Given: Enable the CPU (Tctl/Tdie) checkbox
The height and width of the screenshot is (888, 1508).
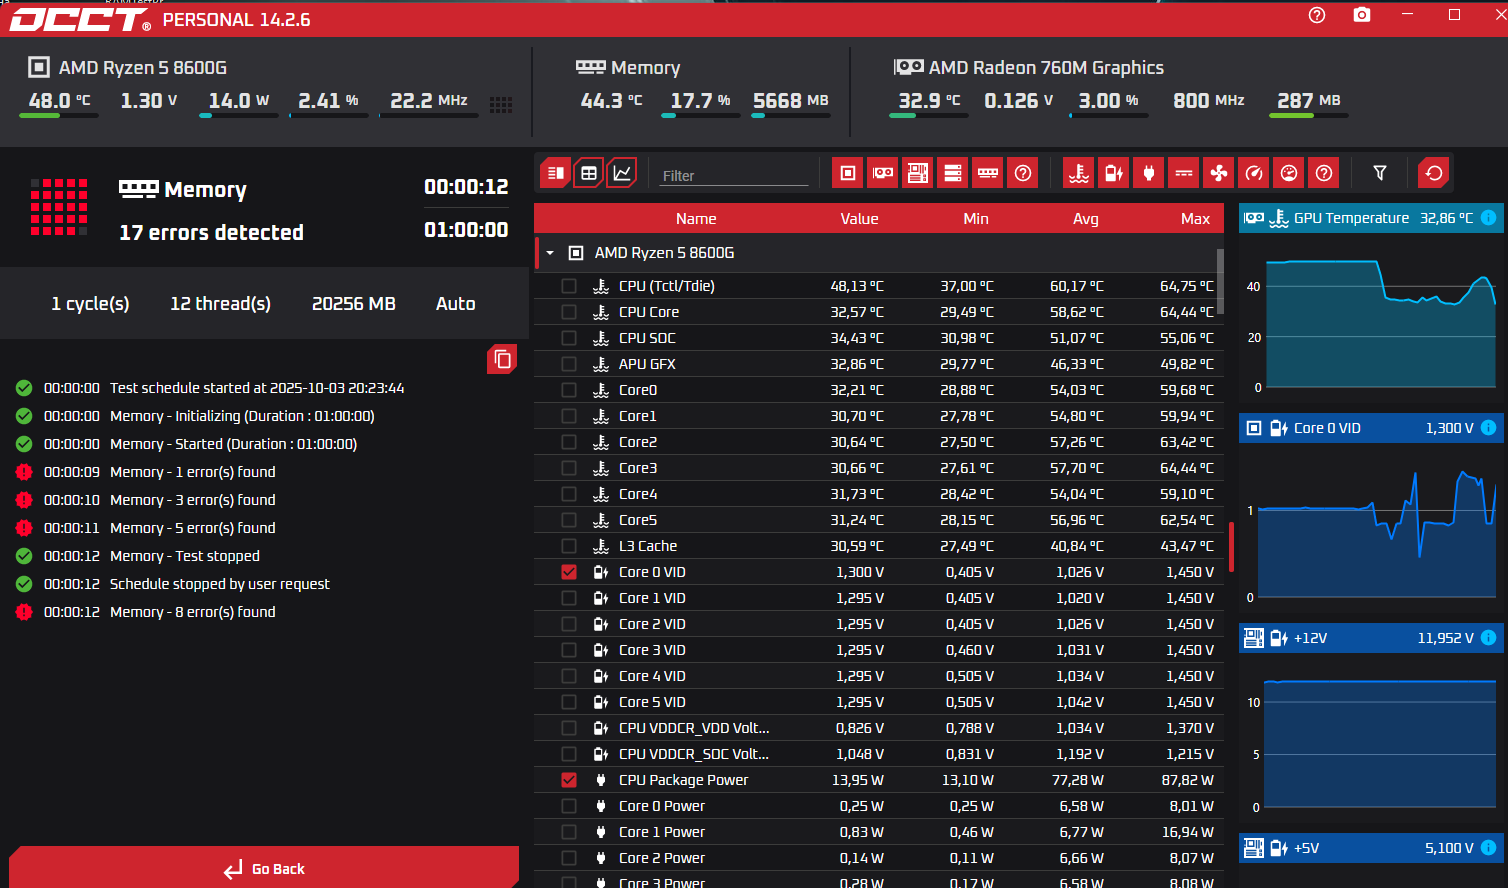Looking at the screenshot, I should pyautogui.click(x=569, y=286).
